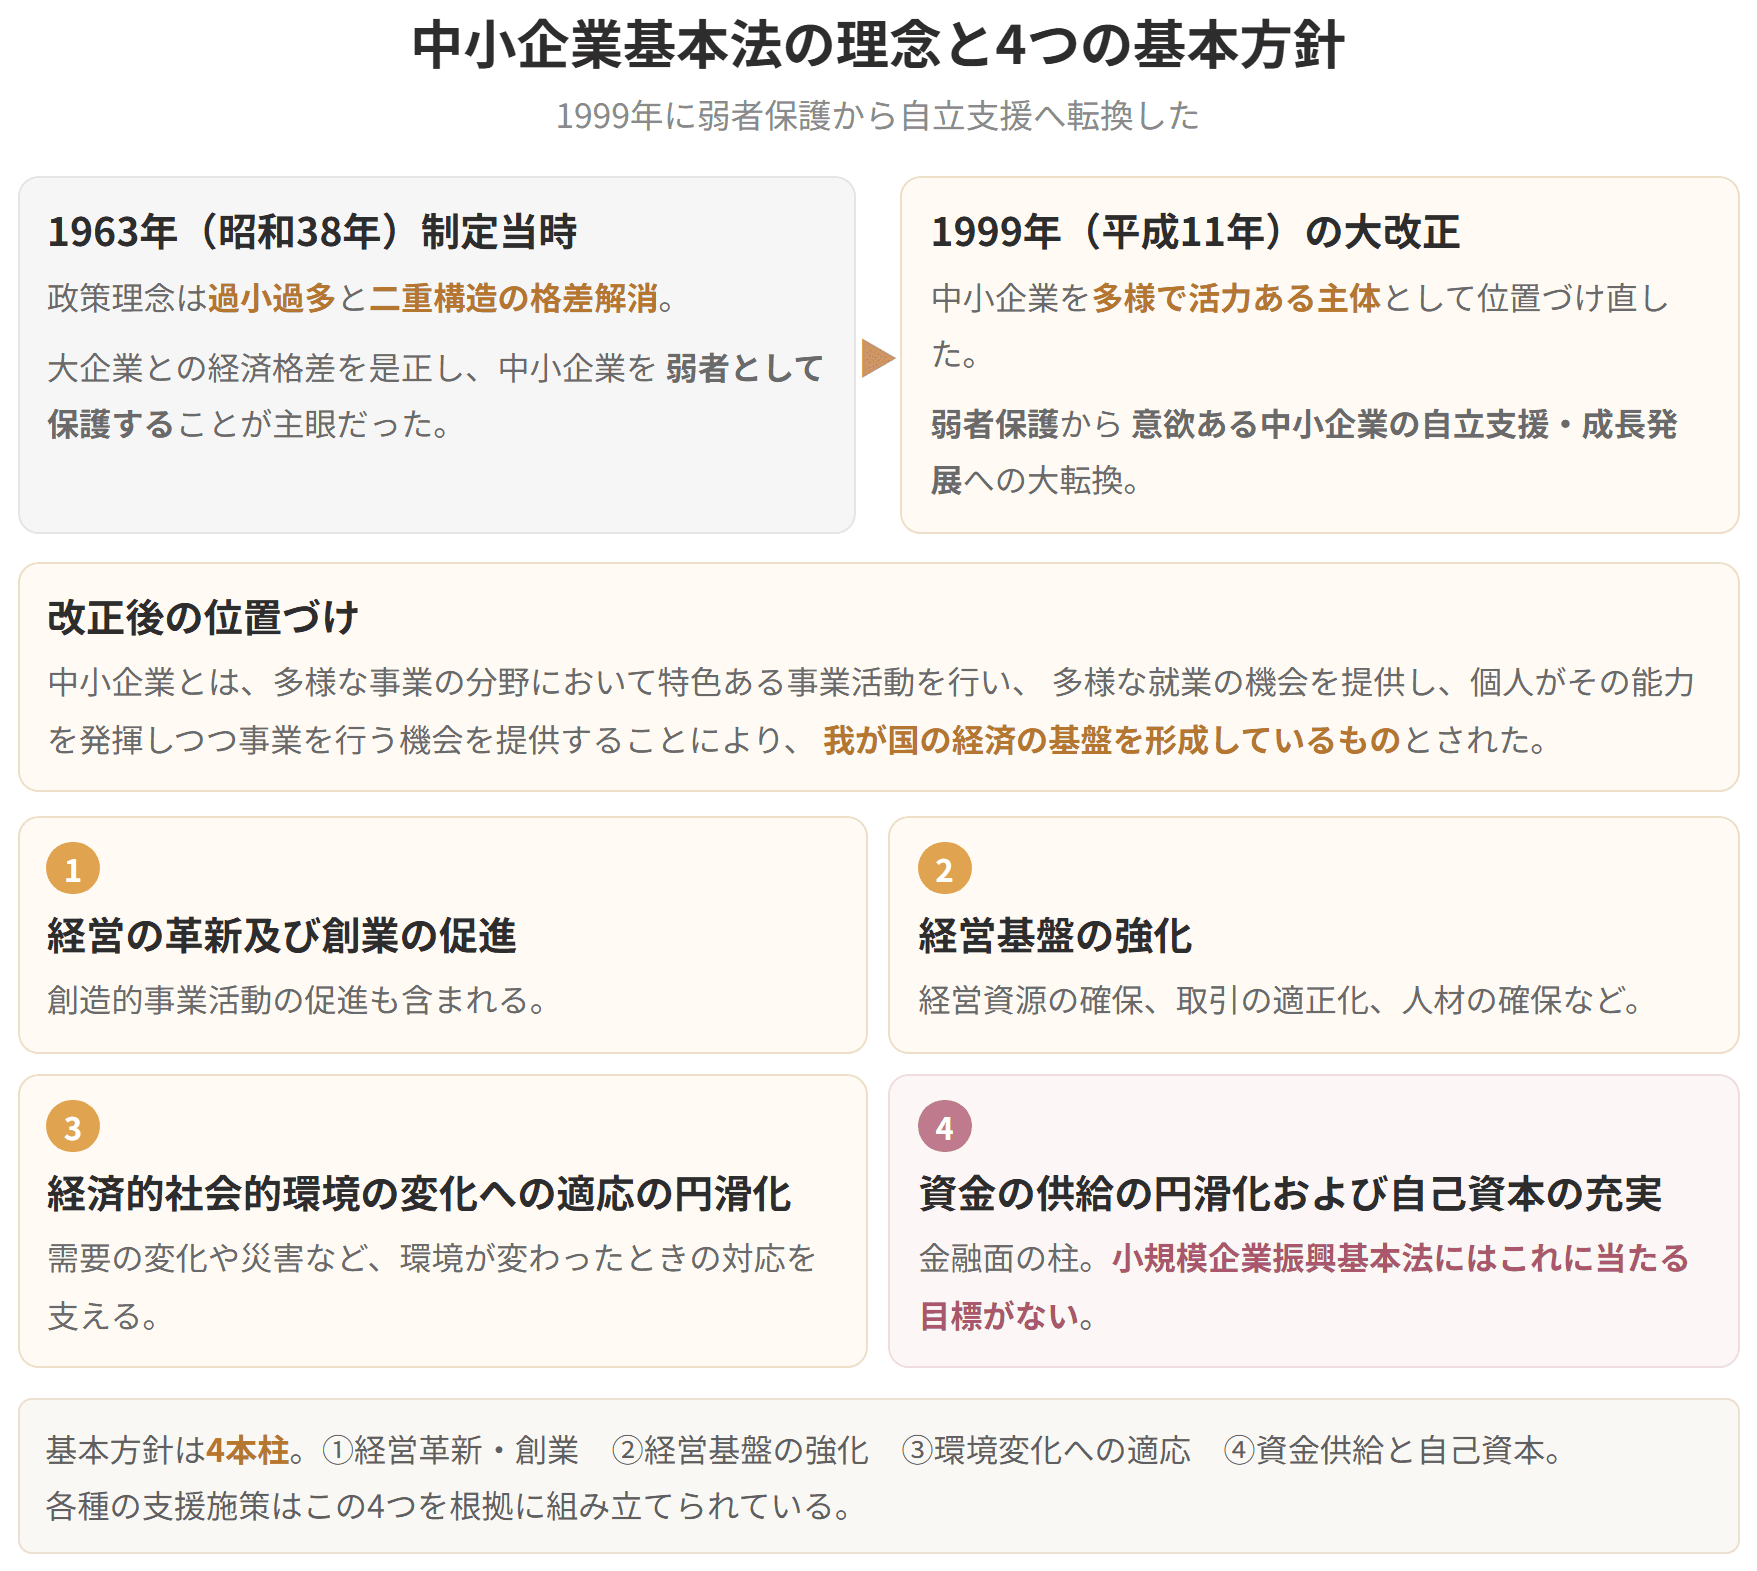Image resolution: width=1757 pixels, height=1571 pixels.
Task: Click the pink number 4 badge
Action: [x=944, y=1126]
